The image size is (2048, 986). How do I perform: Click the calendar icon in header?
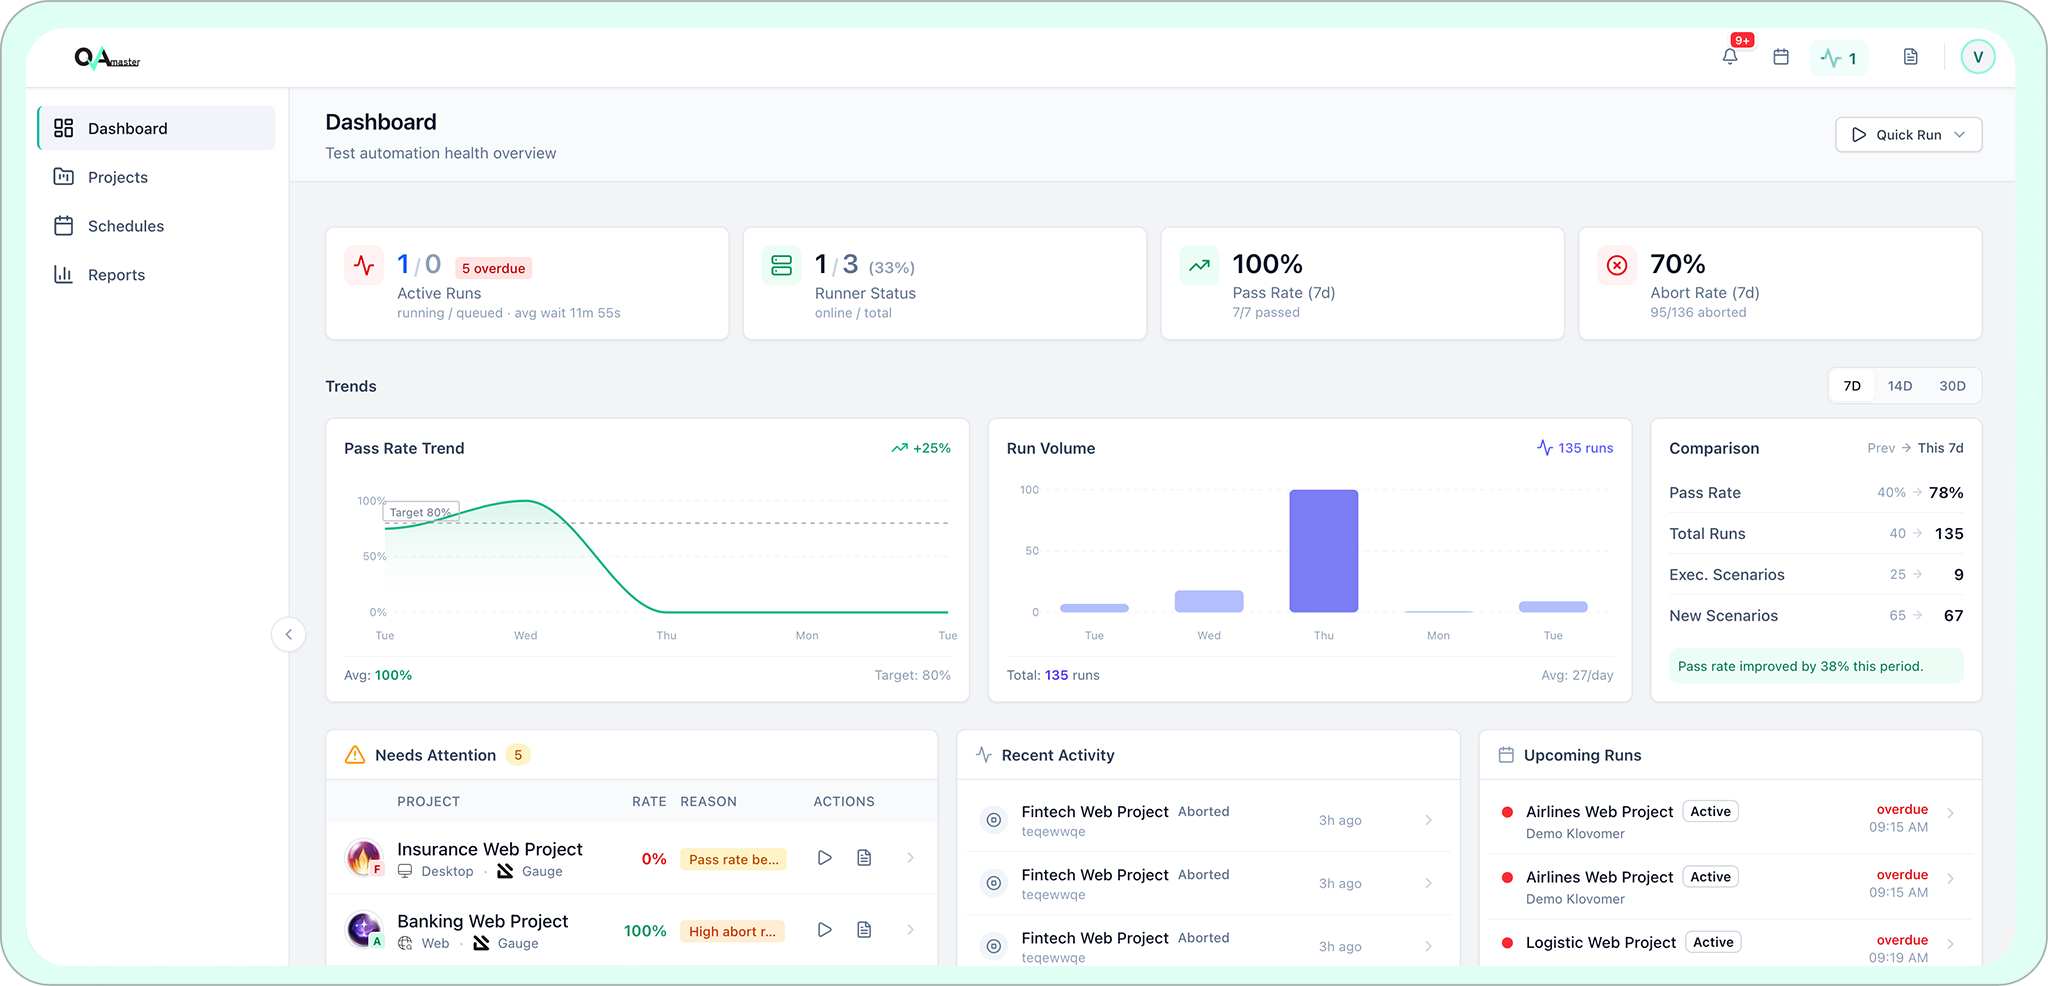1781,57
